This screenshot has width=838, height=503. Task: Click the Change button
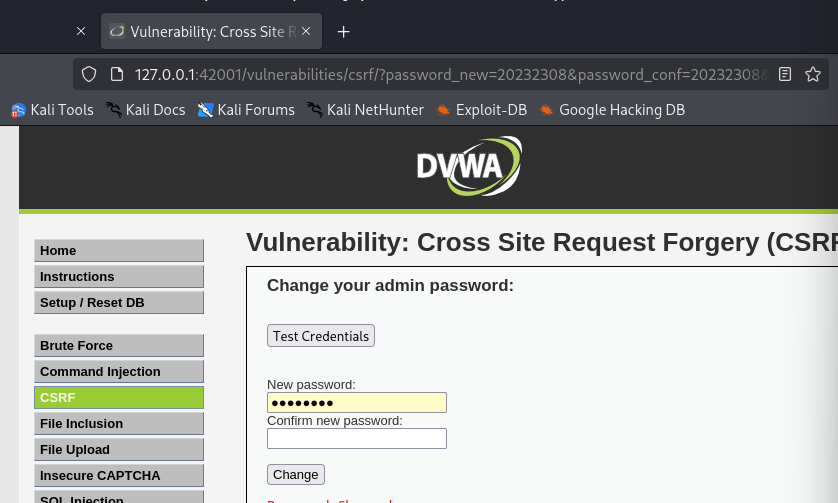296,475
